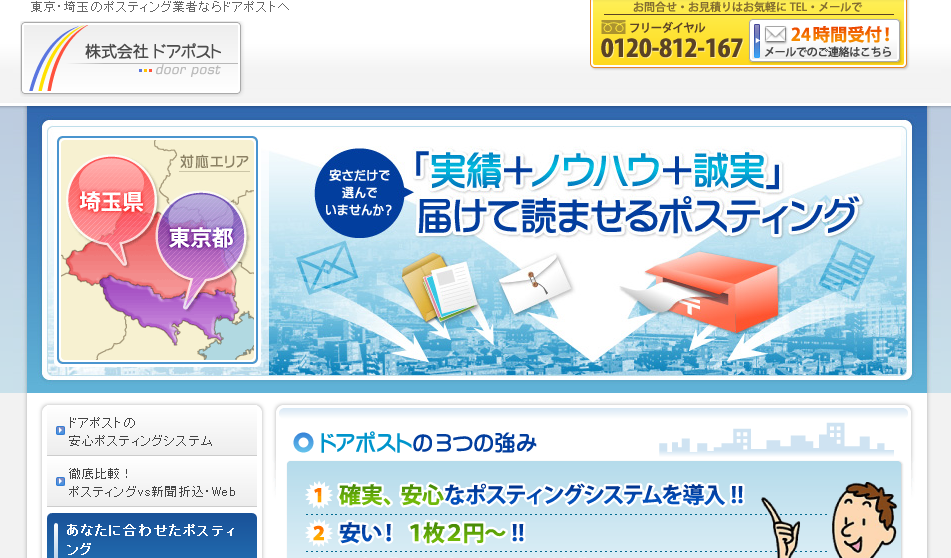Click the 実績+ノウハウ+誠実 headline
The image size is (951, 558).
point(597,171)
